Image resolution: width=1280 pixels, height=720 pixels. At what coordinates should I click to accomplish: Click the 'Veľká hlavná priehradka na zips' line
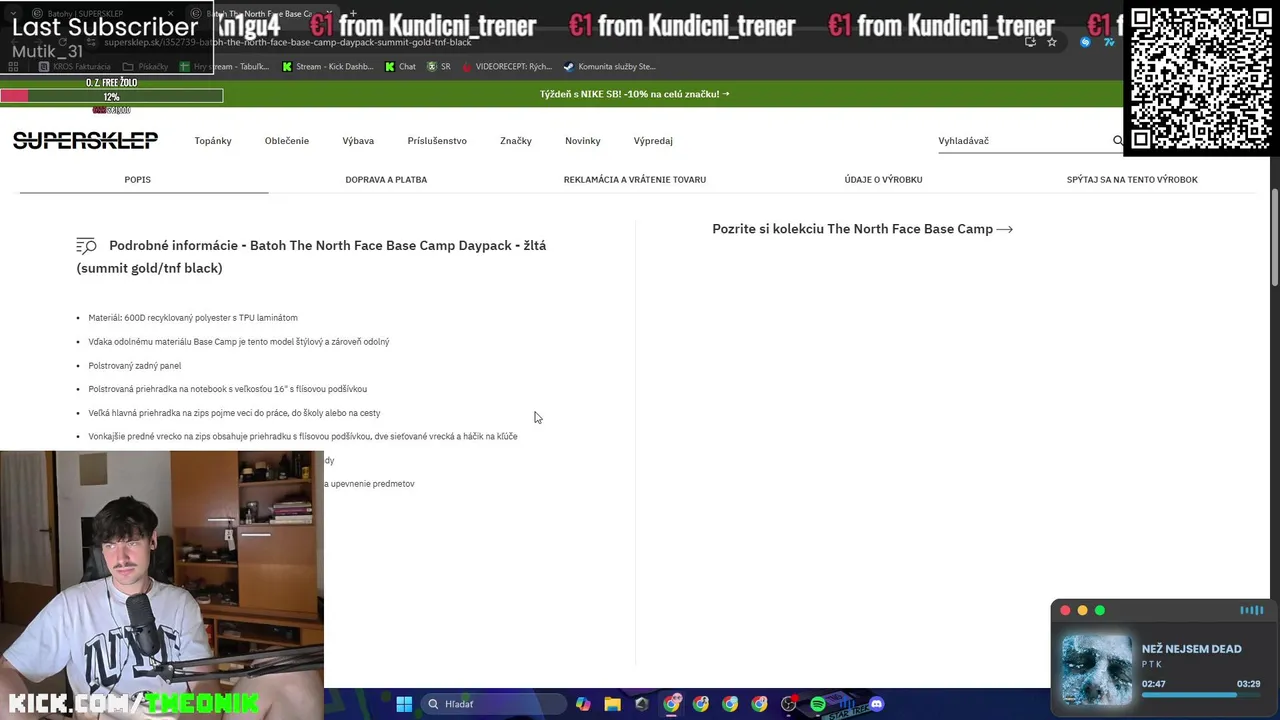click(x=234, y=413)
